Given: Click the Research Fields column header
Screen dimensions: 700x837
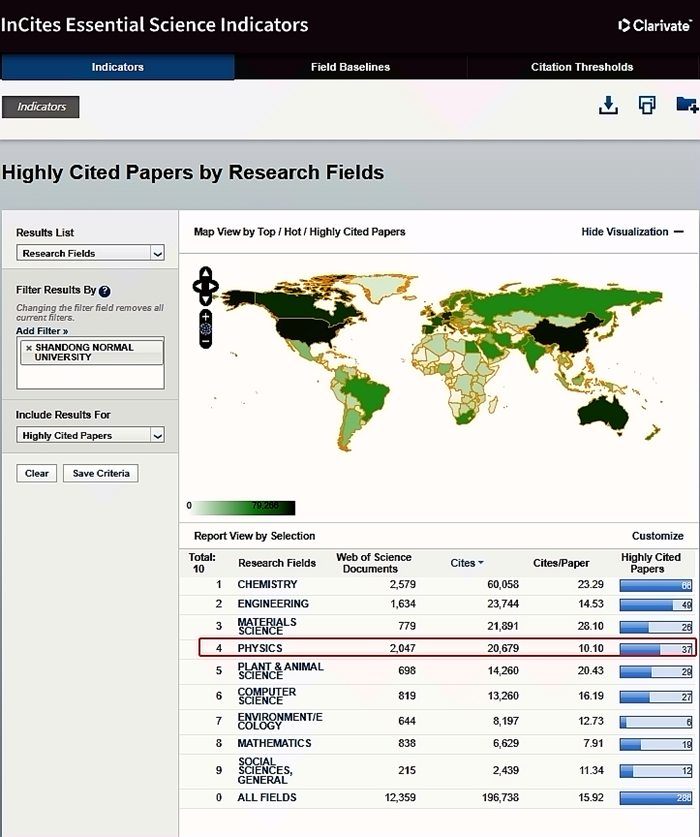Looking at the screenshot, I should (x=277, y=563).
